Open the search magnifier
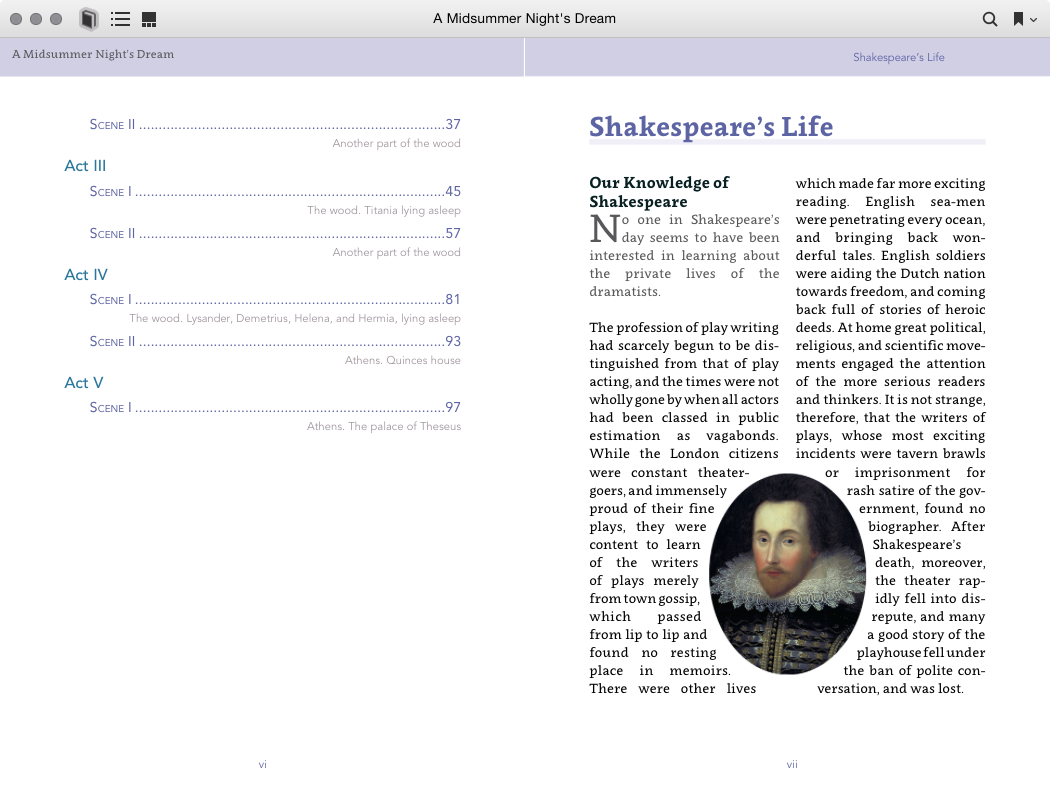 989,19
